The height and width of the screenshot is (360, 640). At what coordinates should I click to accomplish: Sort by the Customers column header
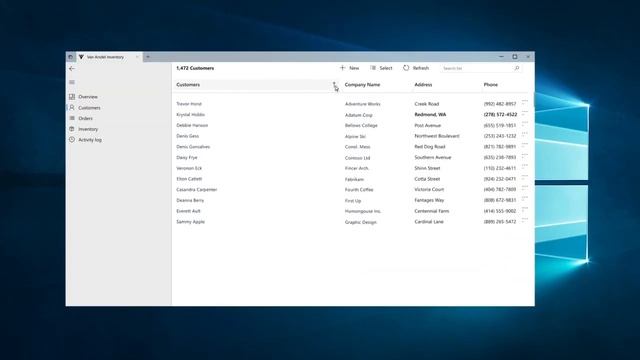click(188, 84)
